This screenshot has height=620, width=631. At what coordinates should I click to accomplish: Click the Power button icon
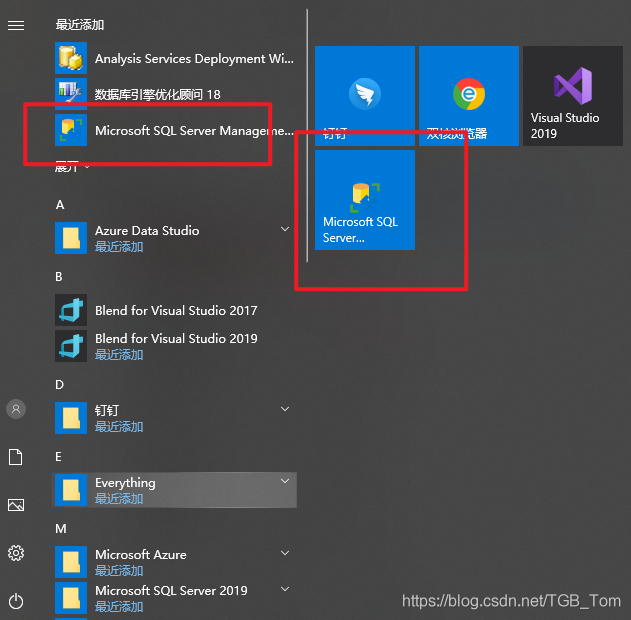click(16, 601)
